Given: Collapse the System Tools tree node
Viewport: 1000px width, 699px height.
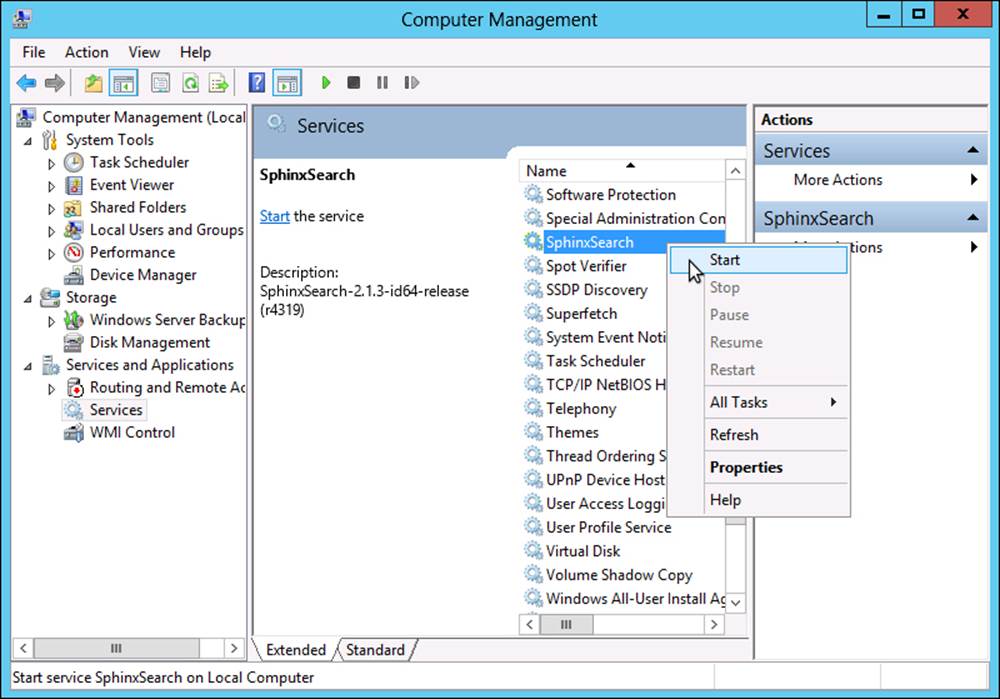Looking at the screenshot, I should pos(27,141).
